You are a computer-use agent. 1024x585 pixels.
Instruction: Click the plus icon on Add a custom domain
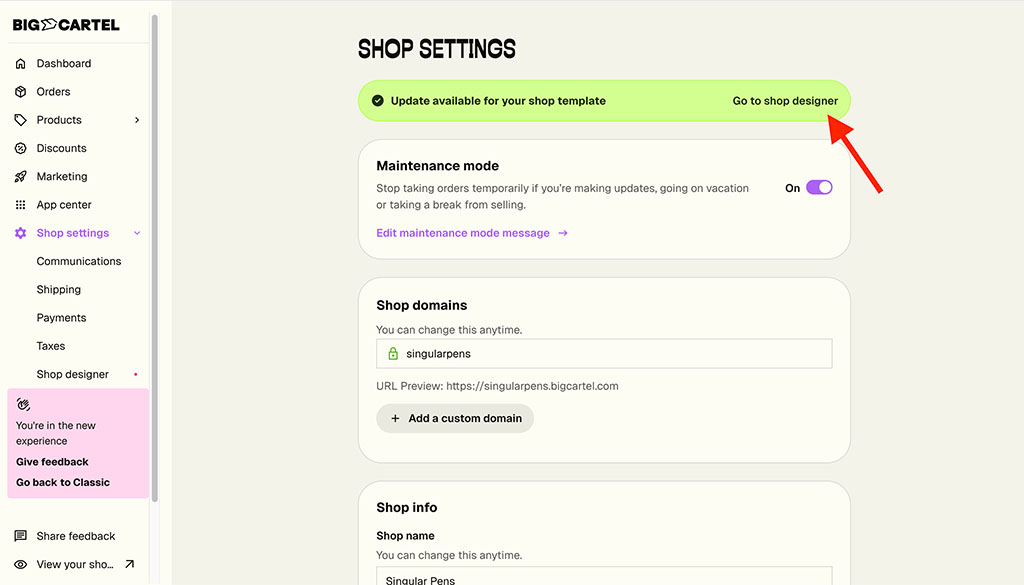[395, 419]
